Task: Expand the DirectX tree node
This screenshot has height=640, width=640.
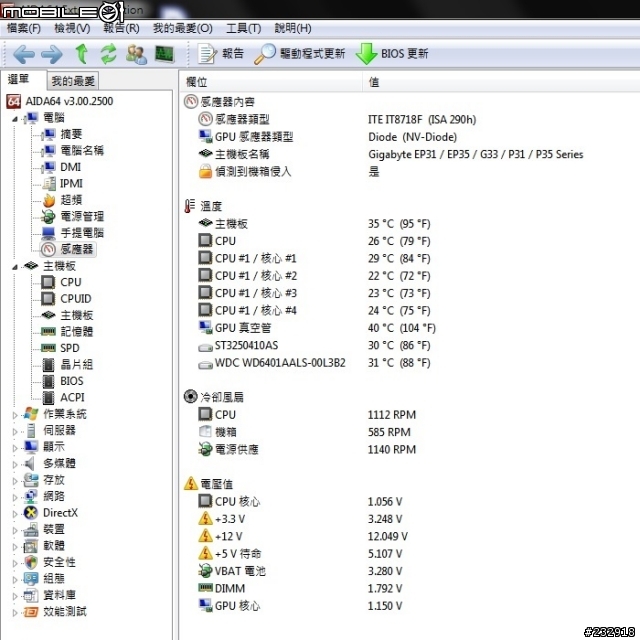Action: pyautogui.click(x=15, y=514)
